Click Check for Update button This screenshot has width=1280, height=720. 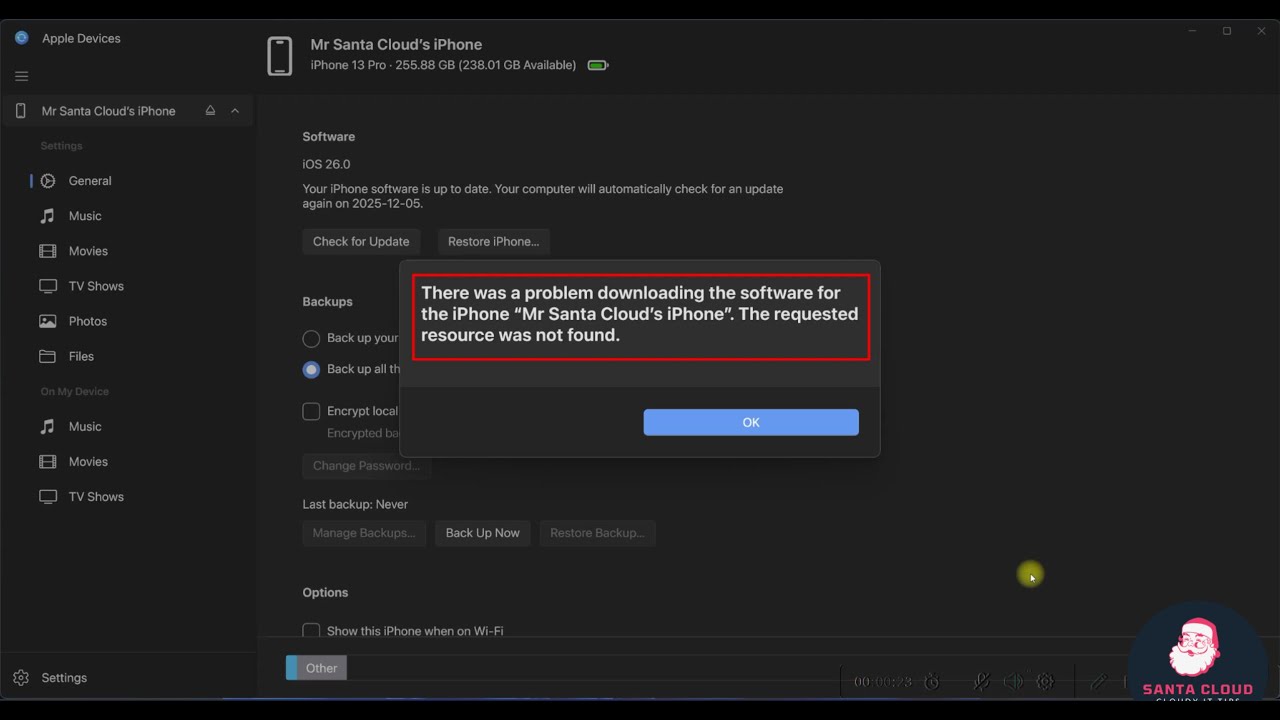361,241
